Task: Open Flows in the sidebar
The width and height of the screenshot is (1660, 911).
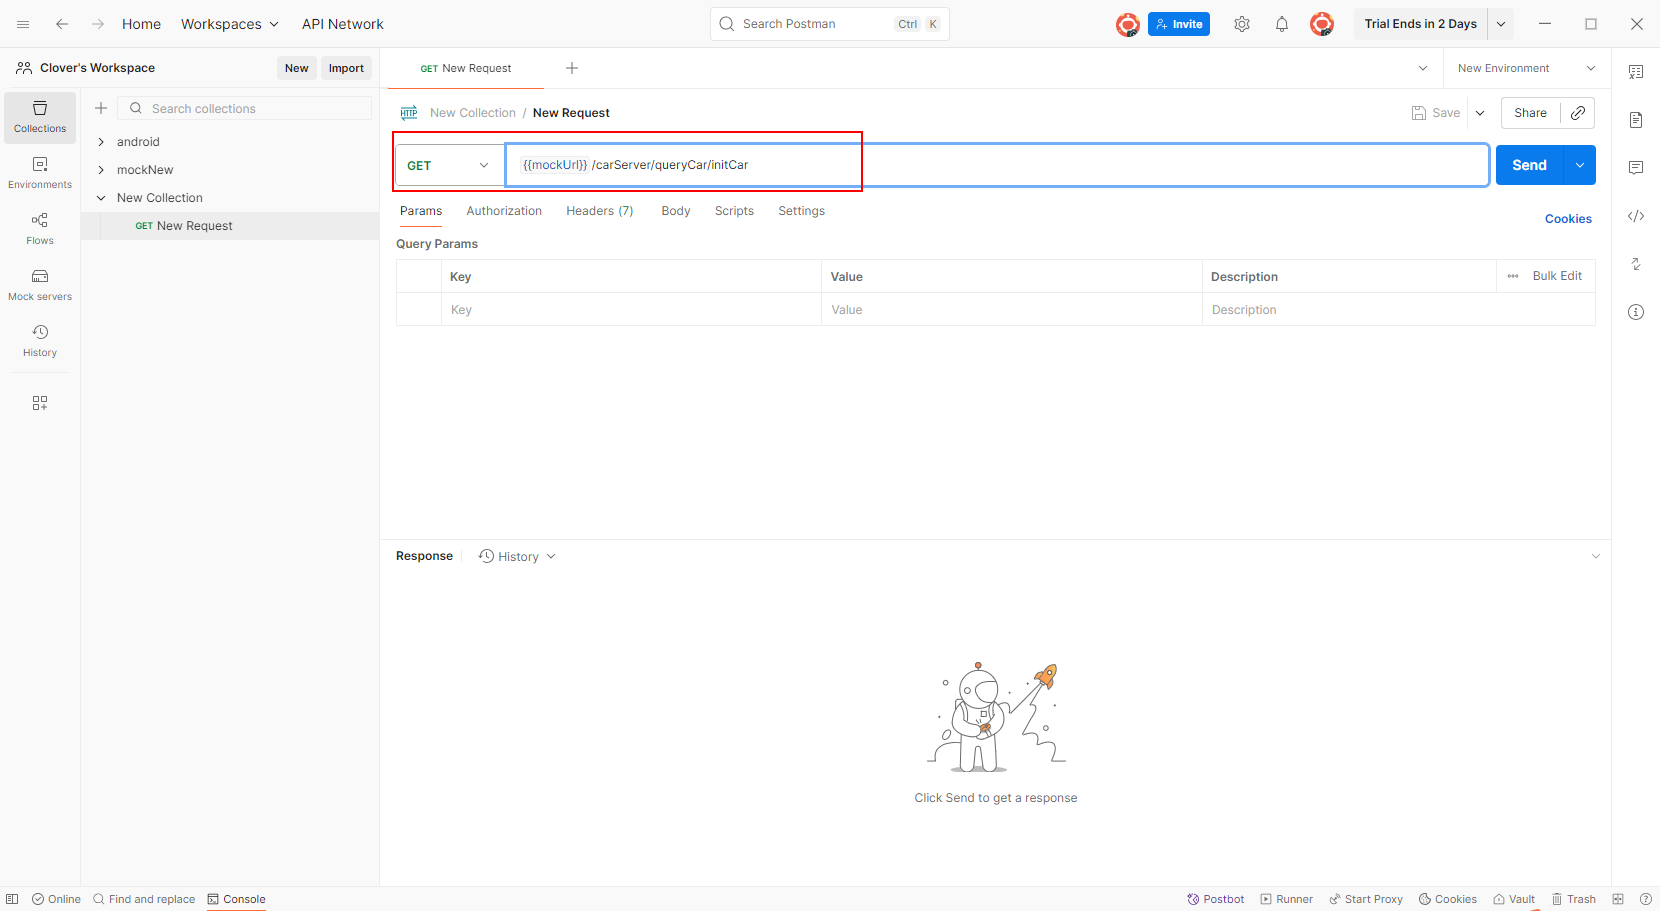Action: pyautogui.click(x=40, y=230)
